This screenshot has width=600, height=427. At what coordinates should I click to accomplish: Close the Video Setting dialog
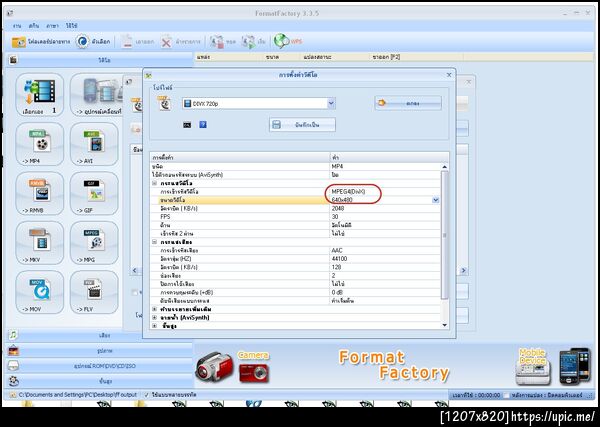[449, 75]
